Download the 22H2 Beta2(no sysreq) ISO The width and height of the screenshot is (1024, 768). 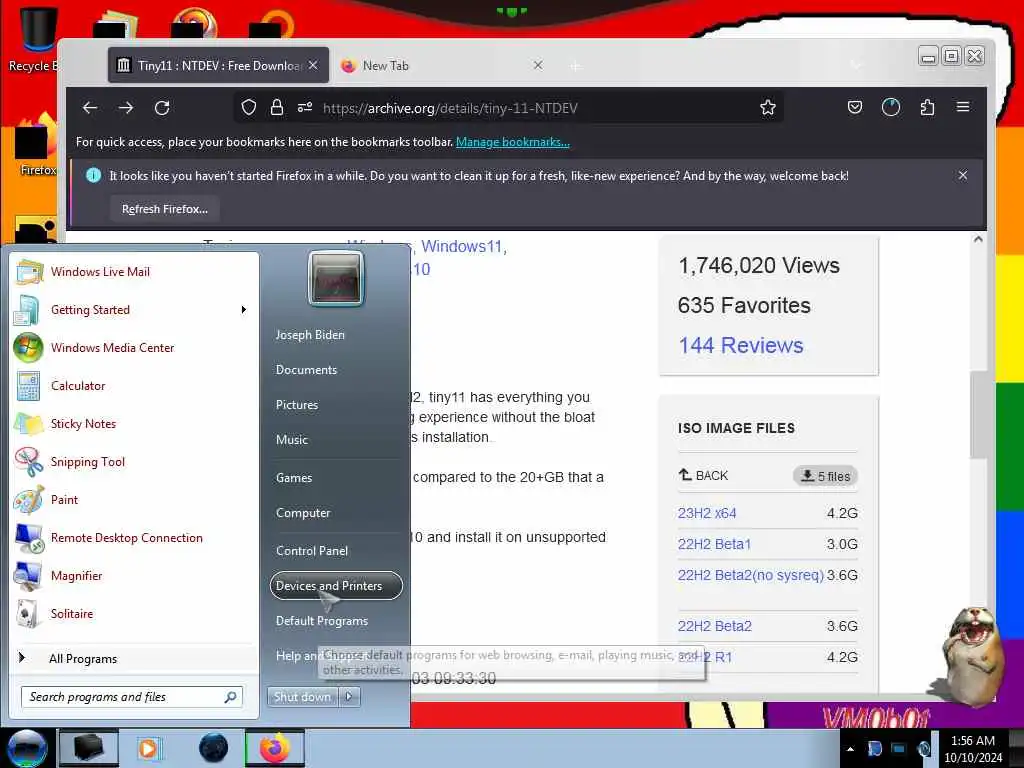pyautogui.click(x=750, y=575)
